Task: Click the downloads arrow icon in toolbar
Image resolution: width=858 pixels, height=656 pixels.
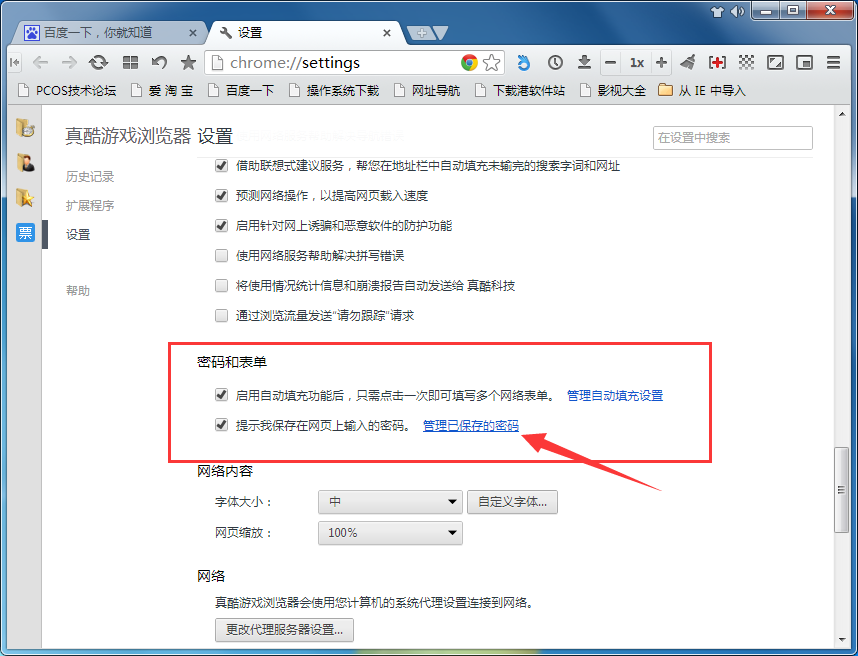Action: click(x=585, y=61)
